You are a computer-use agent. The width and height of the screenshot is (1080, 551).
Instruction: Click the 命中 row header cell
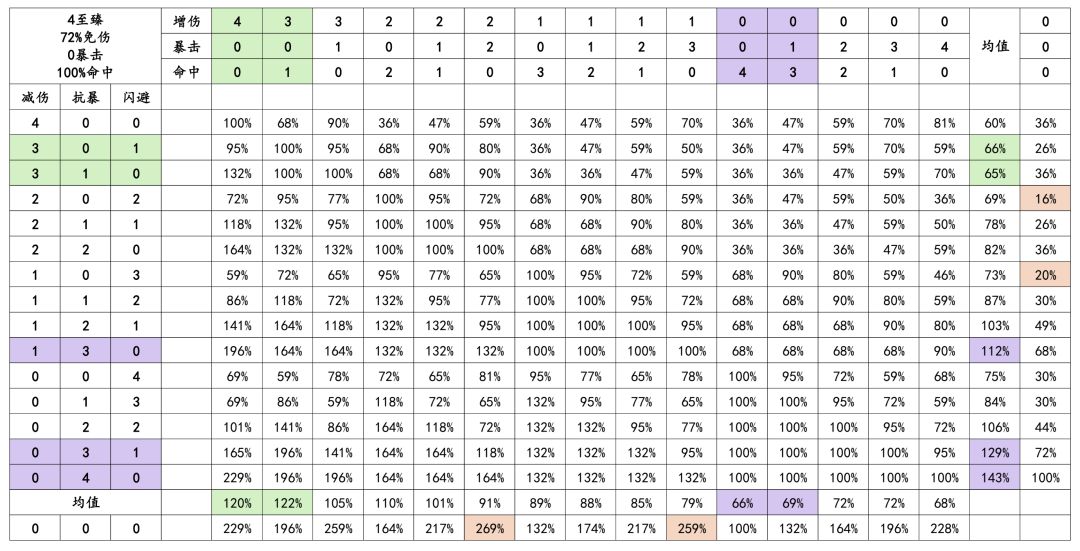(x=186, y=72)
